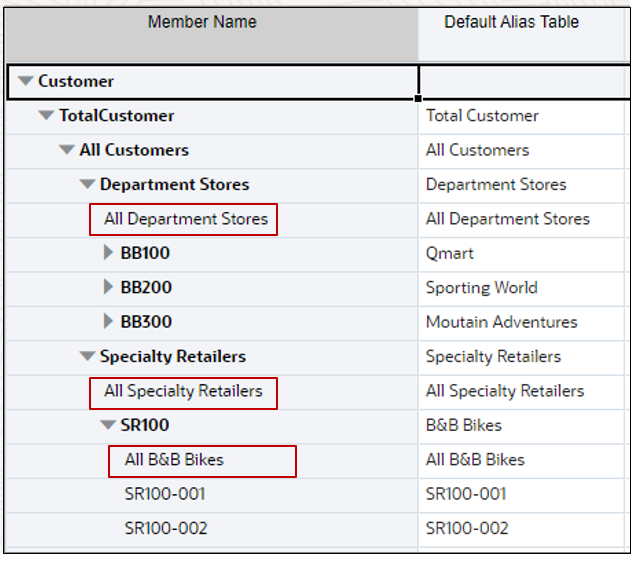Image resolution: width=640 pixels, height=561 pixels.
Task: Collapse the Department Stores node
Action: point(88,185)
